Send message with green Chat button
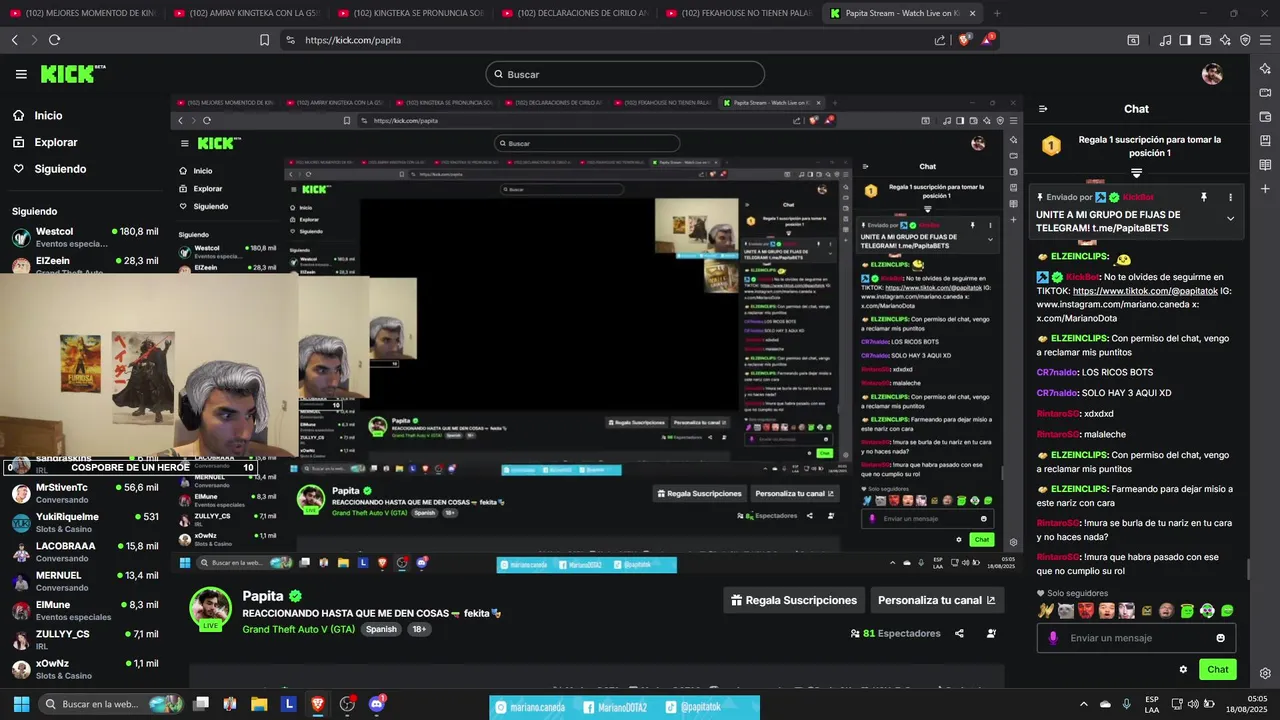Image resolution: width=1280 pixels, height=720 pixels. coord(1217,670)
